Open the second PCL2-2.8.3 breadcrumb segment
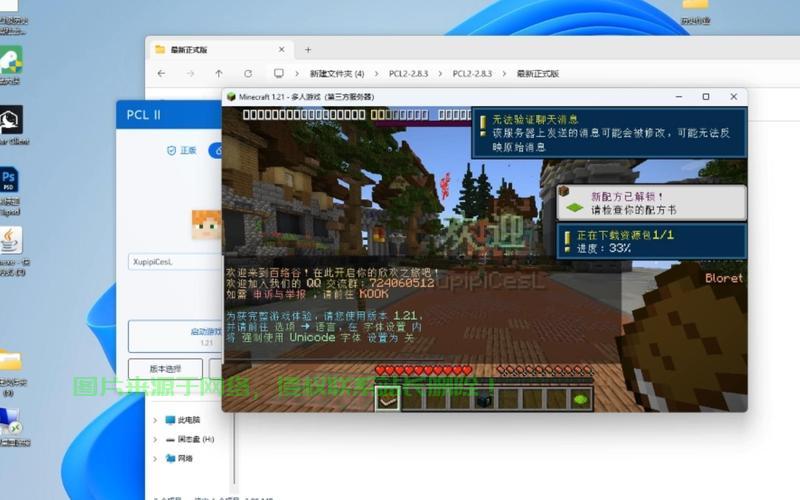 472,73
